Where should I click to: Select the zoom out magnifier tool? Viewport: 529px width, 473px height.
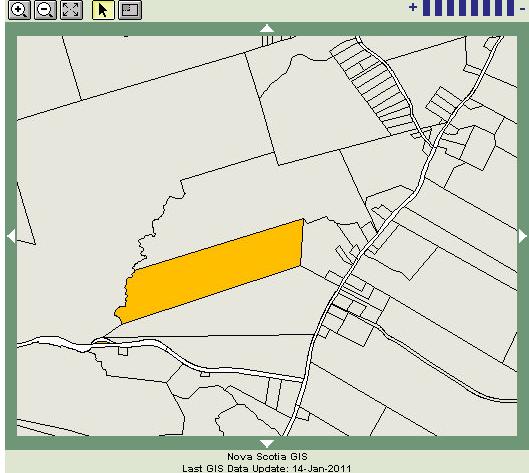pos(45,10)
